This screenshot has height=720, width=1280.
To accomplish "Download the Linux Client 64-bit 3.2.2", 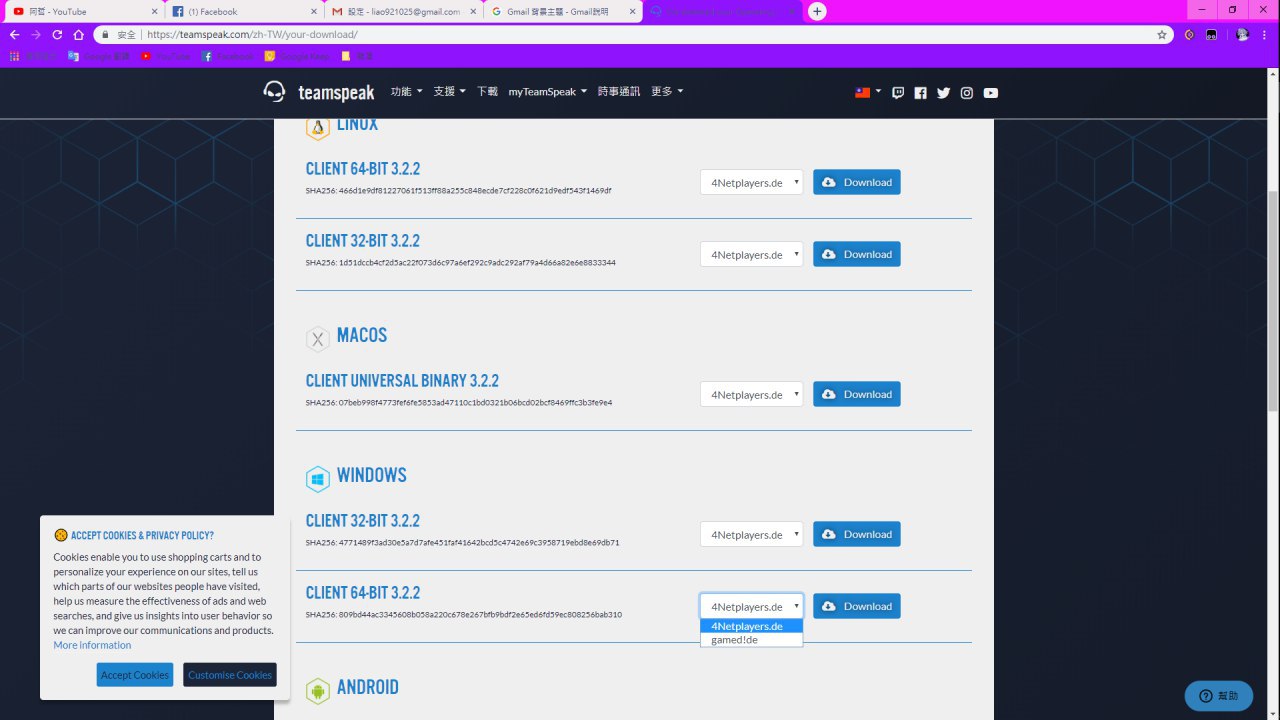I will tap(857, 182).
